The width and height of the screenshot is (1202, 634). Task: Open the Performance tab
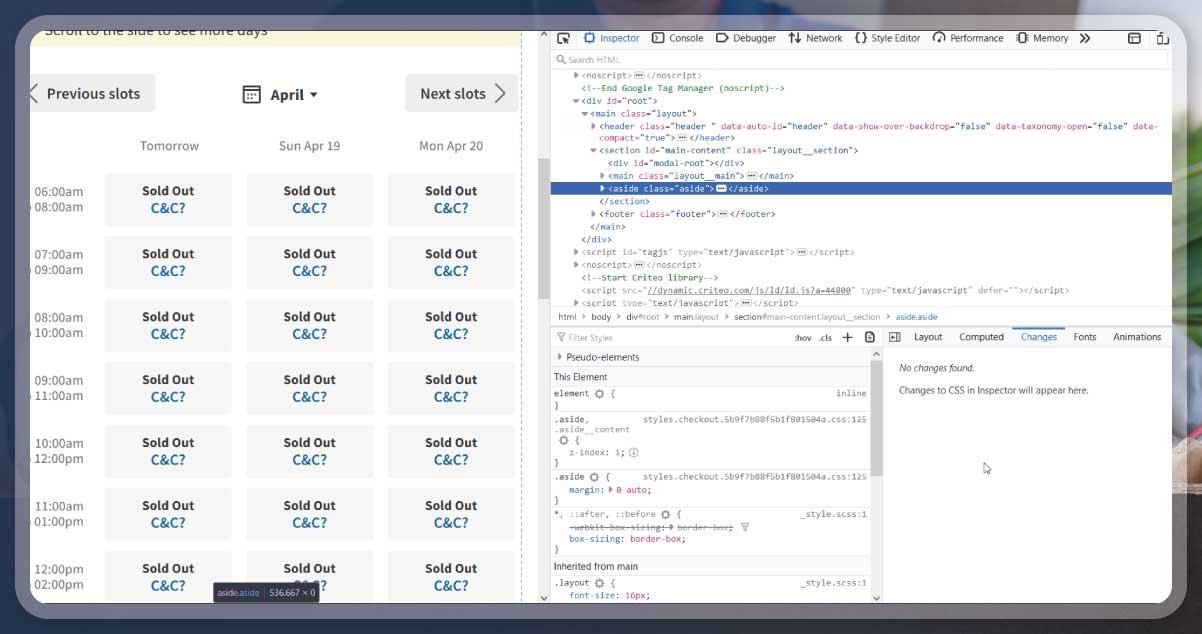point(968,38)
